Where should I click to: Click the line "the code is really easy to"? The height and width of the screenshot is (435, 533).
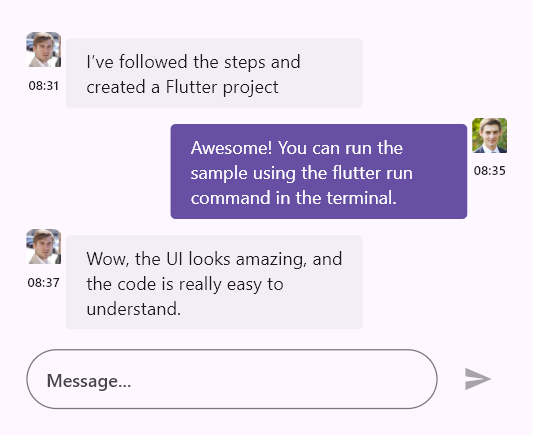(x=185, y=284)
